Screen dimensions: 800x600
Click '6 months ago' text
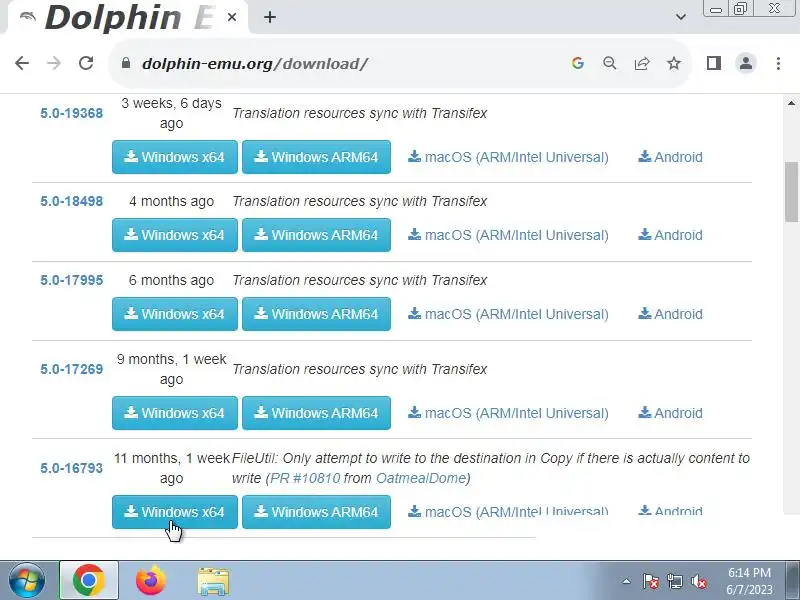click(171, 280)
